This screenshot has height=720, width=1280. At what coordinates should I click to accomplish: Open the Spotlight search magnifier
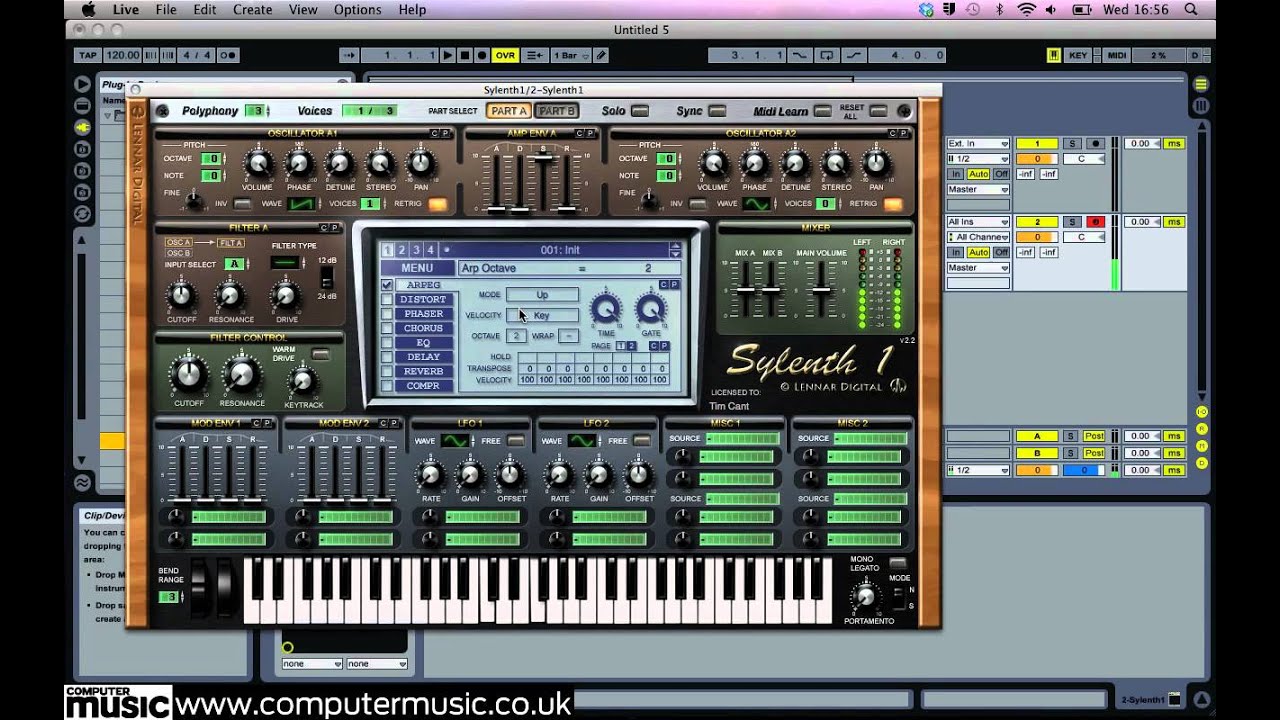point(1190,9)
